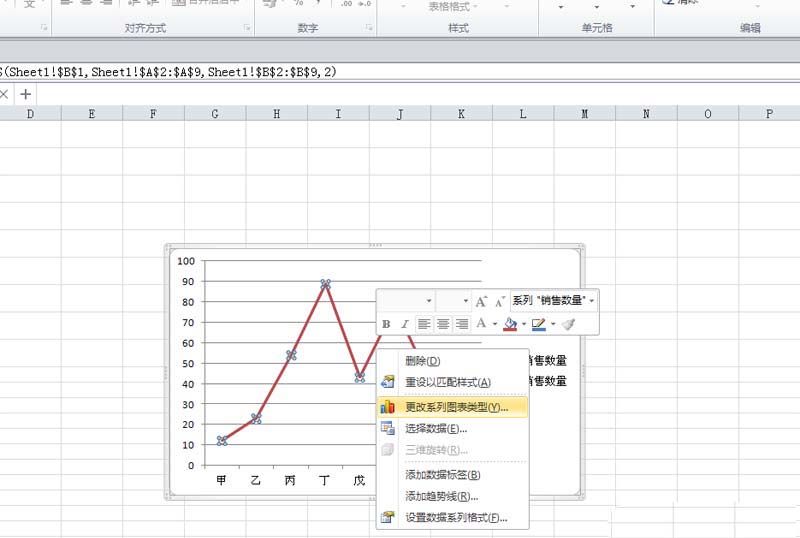Expand the shape fill color dropdown arrow

click(x=524, y=324)
